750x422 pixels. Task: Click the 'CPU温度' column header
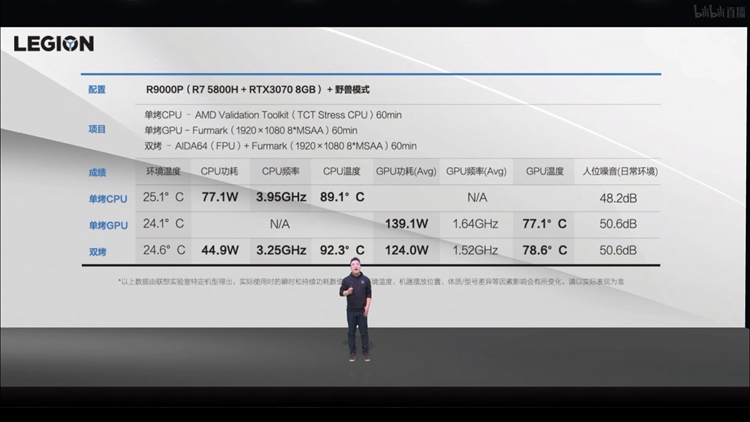tap(342, 171)
